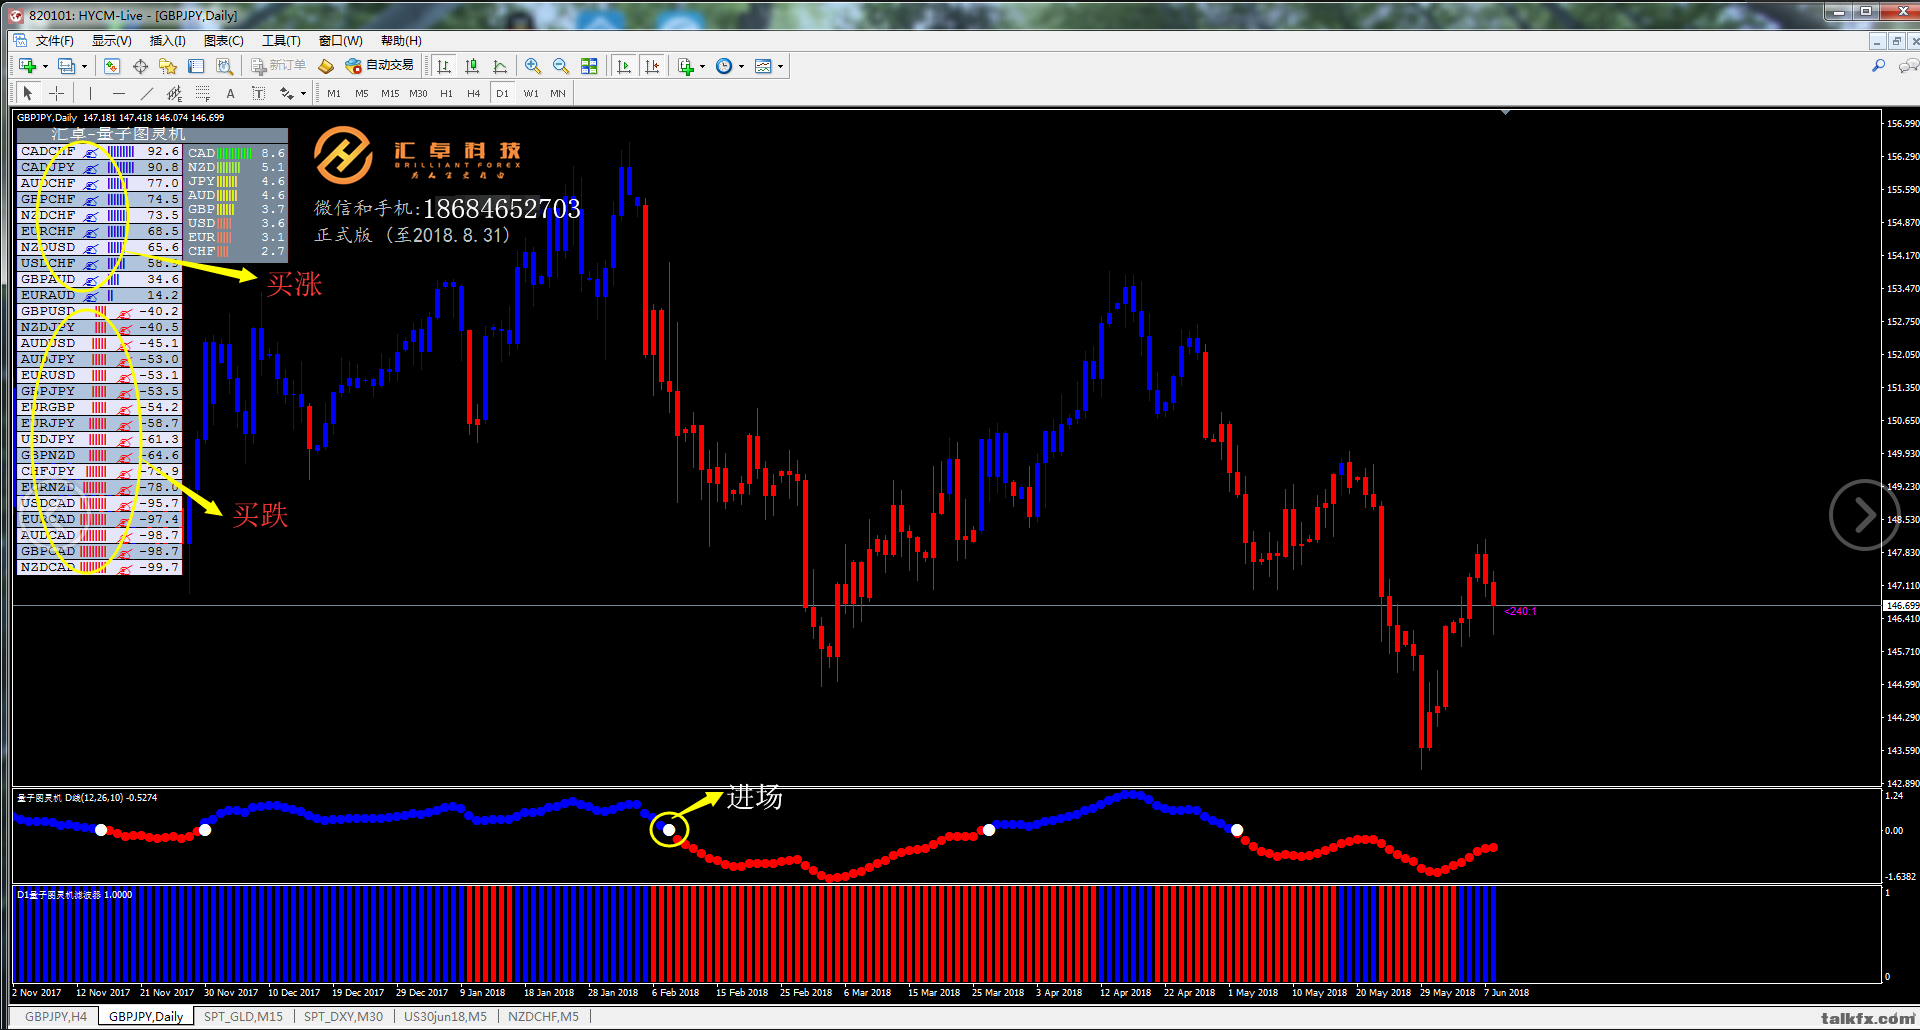This screenshot has width=1920, height=1030.
Task: Open the 图表(C) menu
Action: click(223, 41)
